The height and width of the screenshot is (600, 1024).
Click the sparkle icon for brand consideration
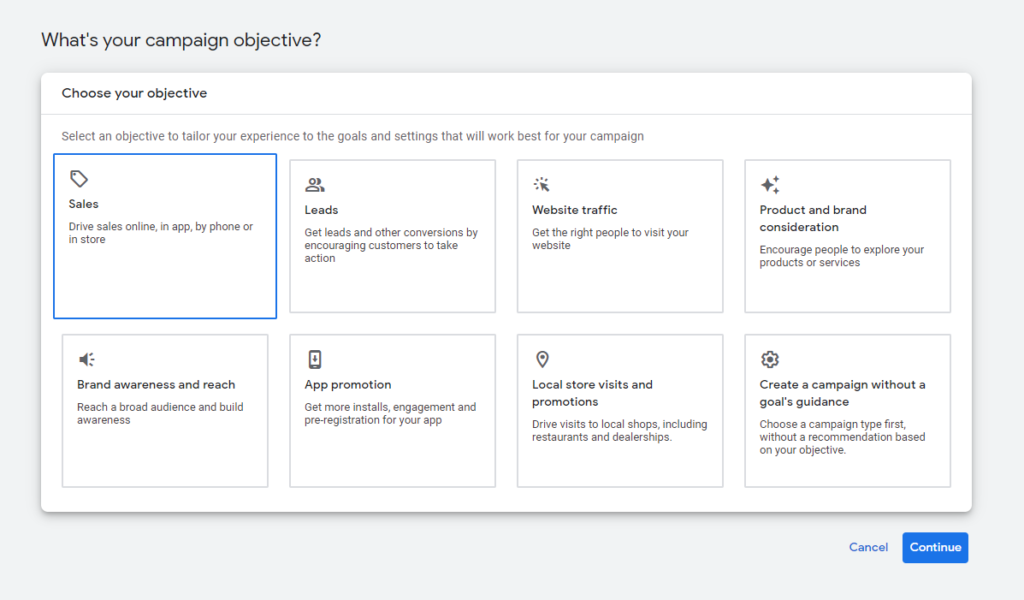click(770, 185)
